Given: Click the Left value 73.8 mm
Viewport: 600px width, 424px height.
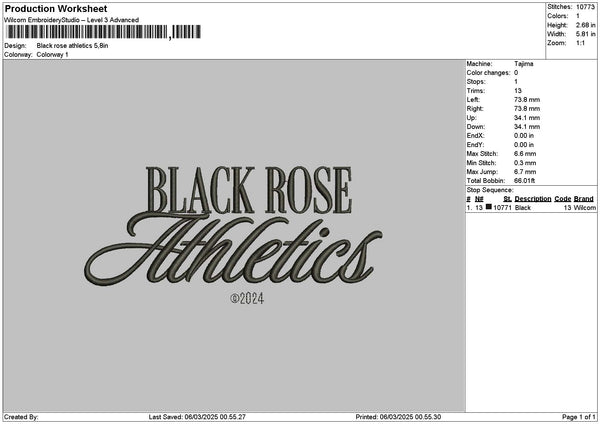Looking at the screenshot, I should (x=527, y=100).
